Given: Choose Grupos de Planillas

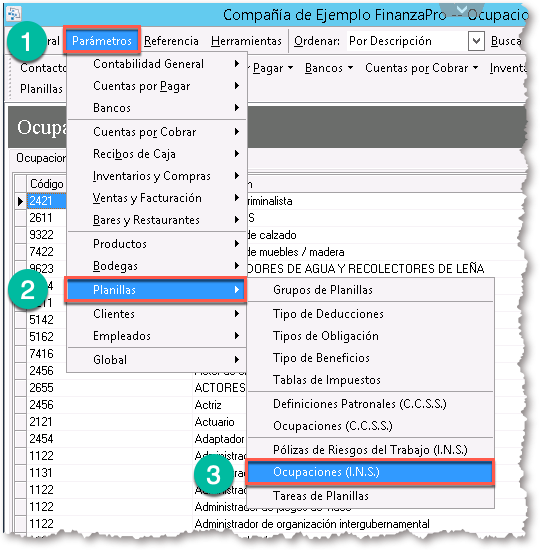Looking at the screenshot, I should tap(370, 290).
